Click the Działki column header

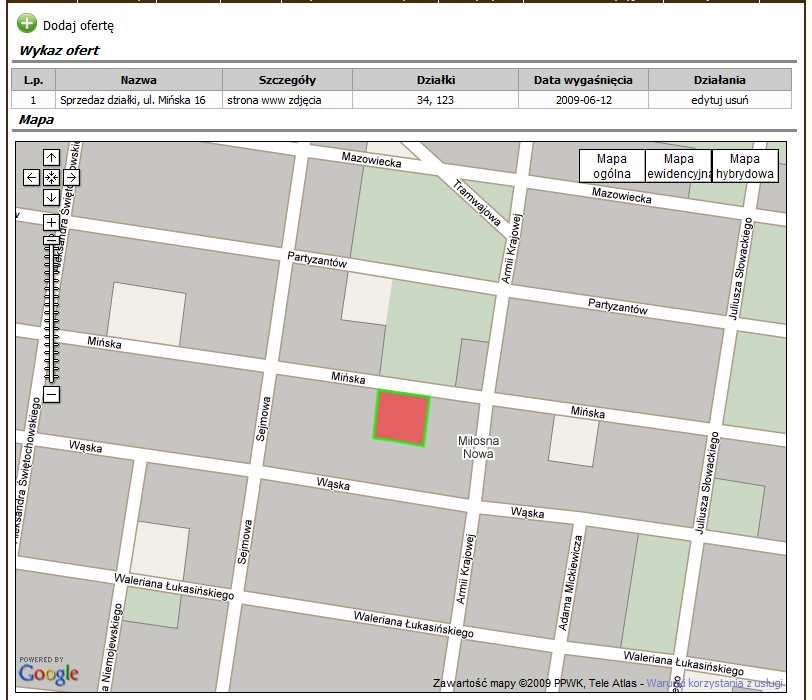pos(436,80)
